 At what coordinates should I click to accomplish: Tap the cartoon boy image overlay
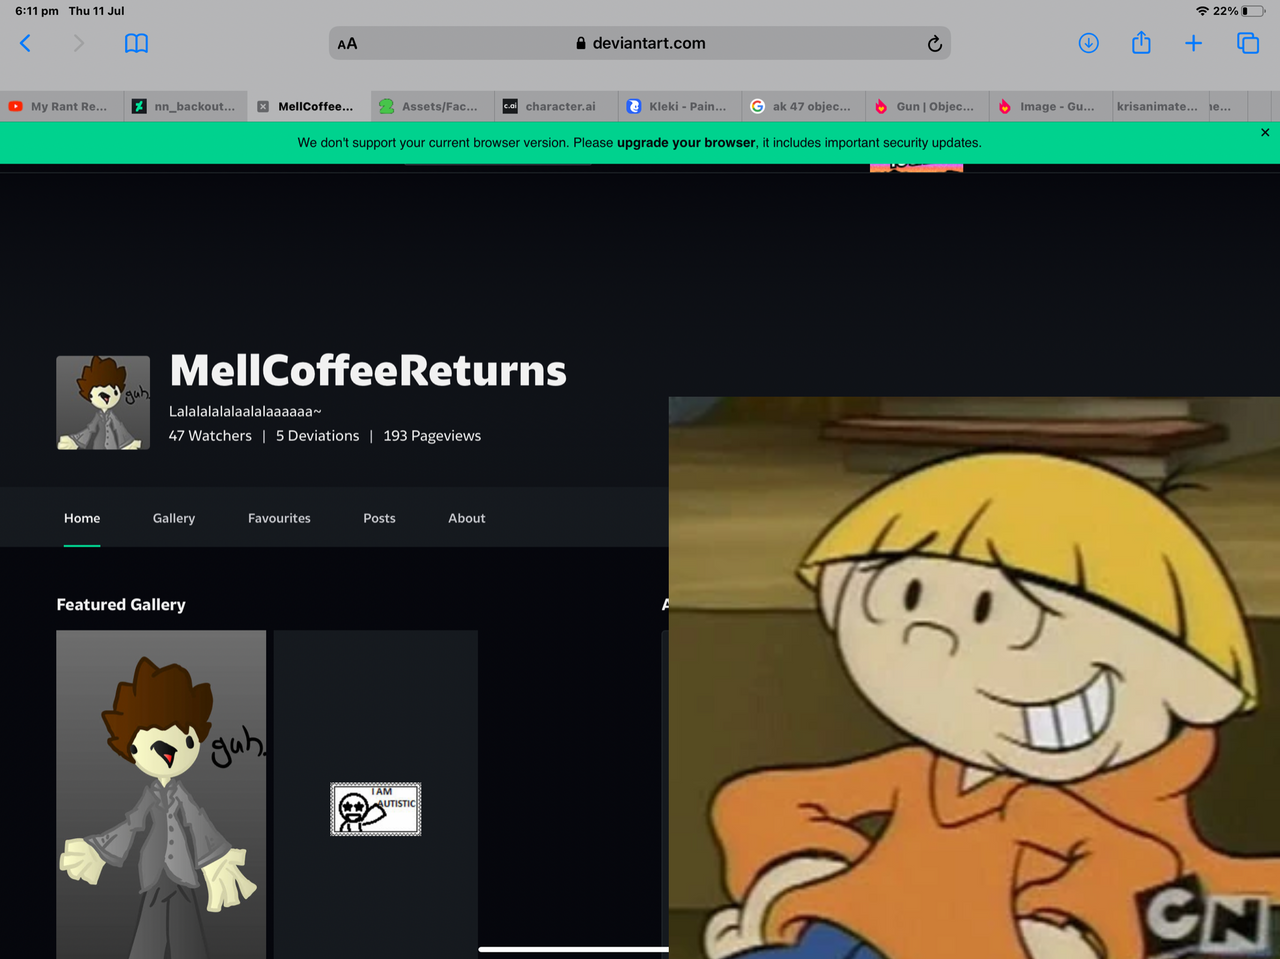tap(974, 678)
